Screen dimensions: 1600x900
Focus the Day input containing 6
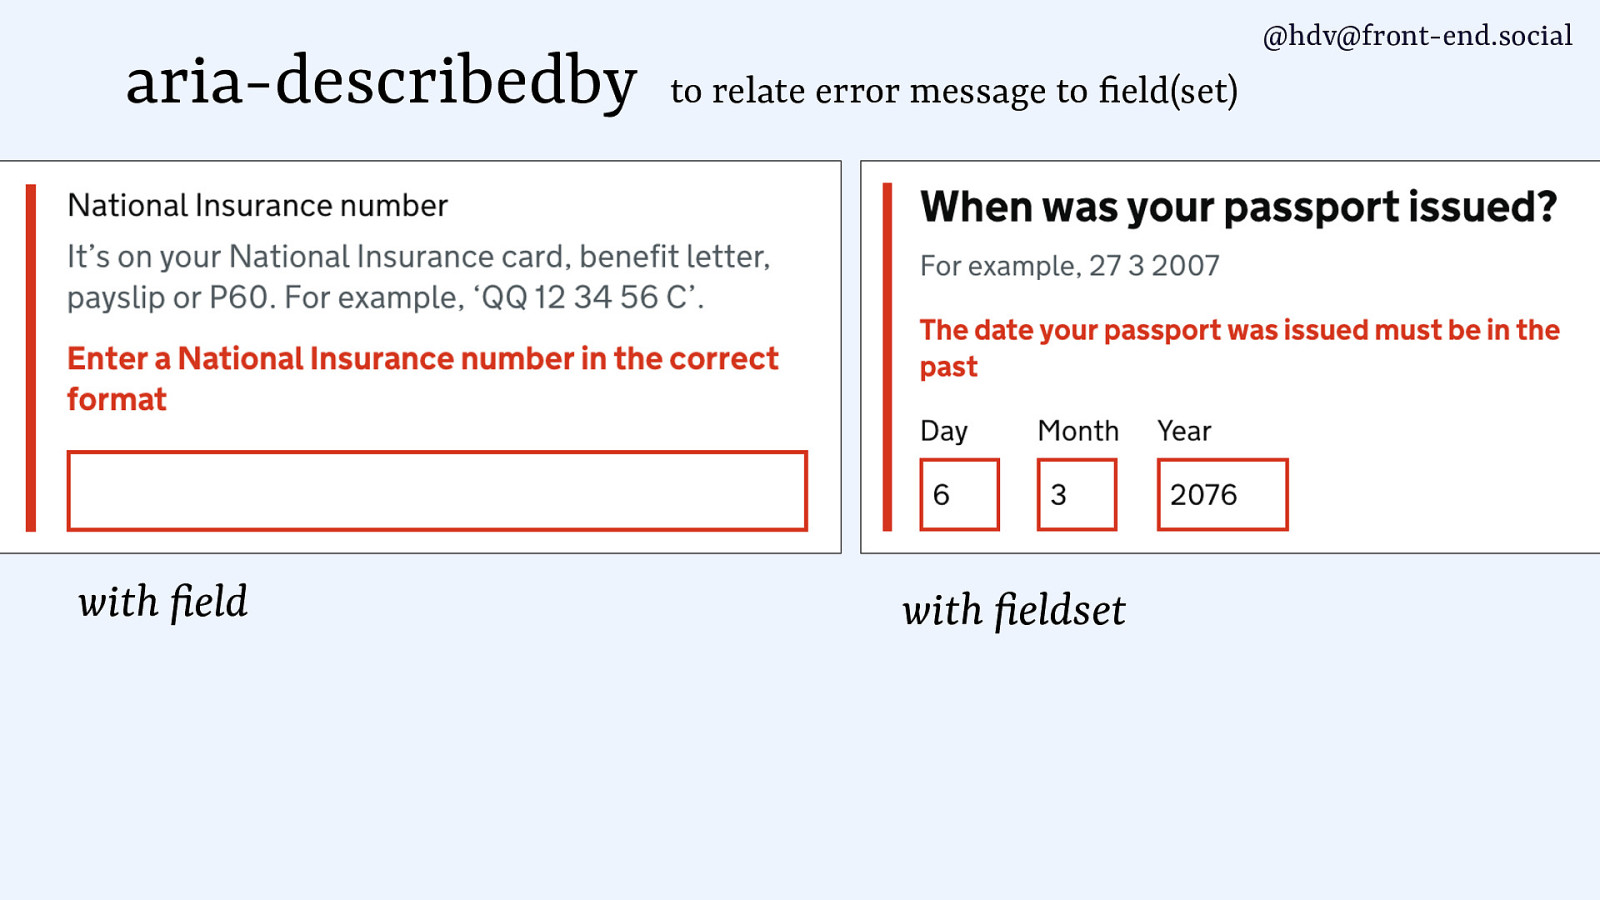[959, 495]
